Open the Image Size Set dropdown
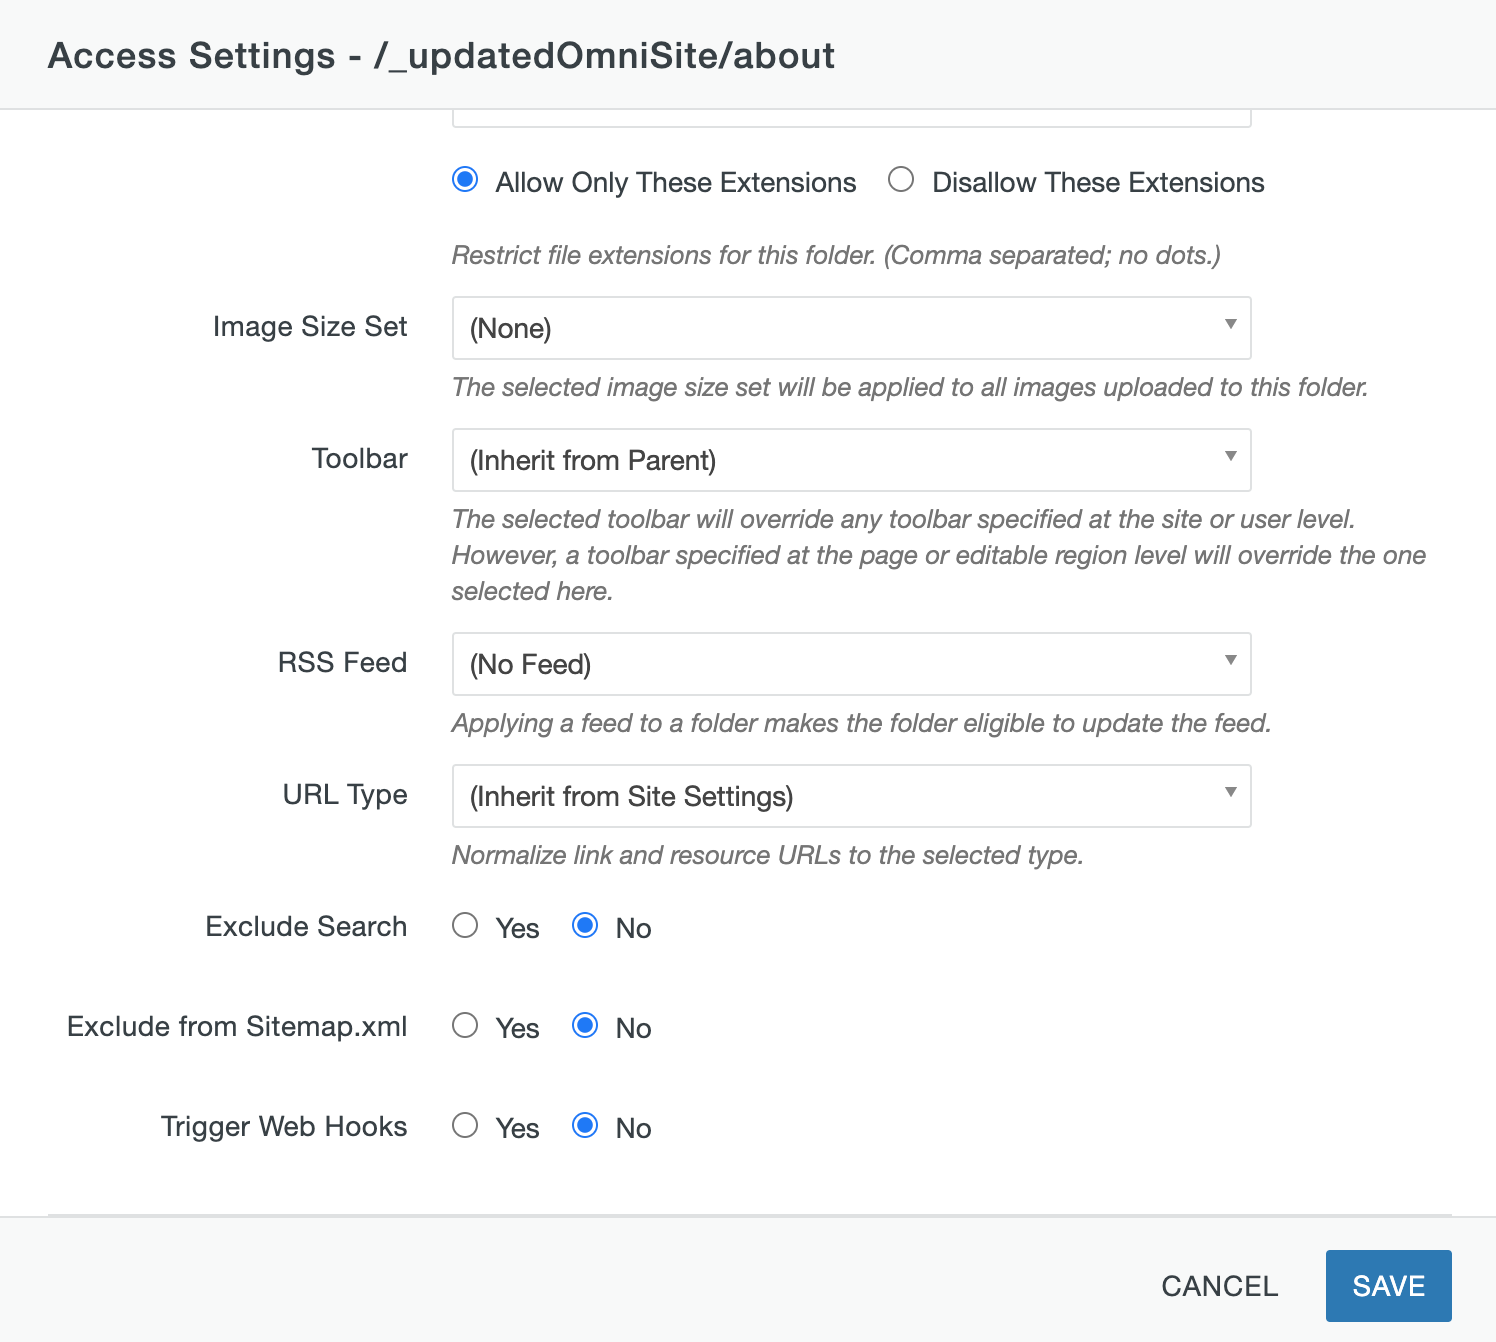Viewport: 1496px width, 1342px height. (850, 328)
